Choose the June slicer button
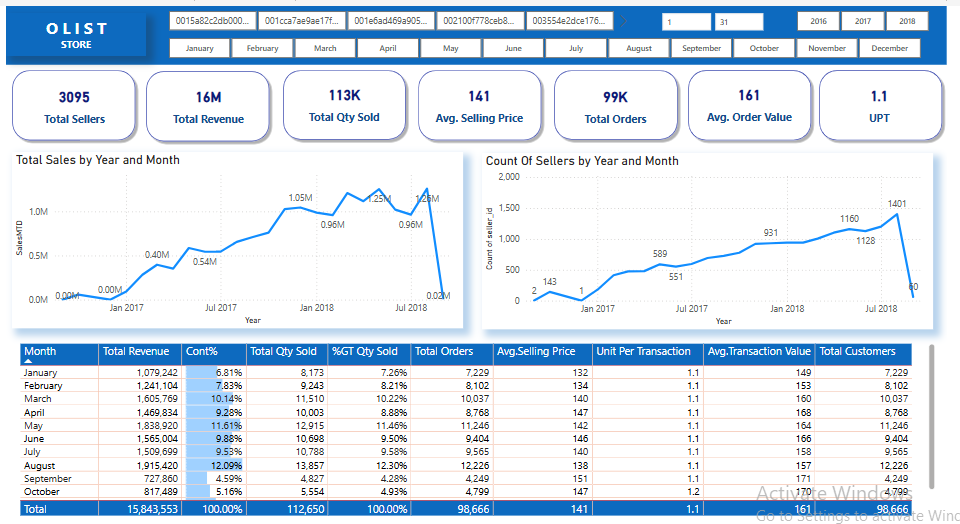Image resolution: width=960 pixels, height=524 pixels. click(513, 48)
